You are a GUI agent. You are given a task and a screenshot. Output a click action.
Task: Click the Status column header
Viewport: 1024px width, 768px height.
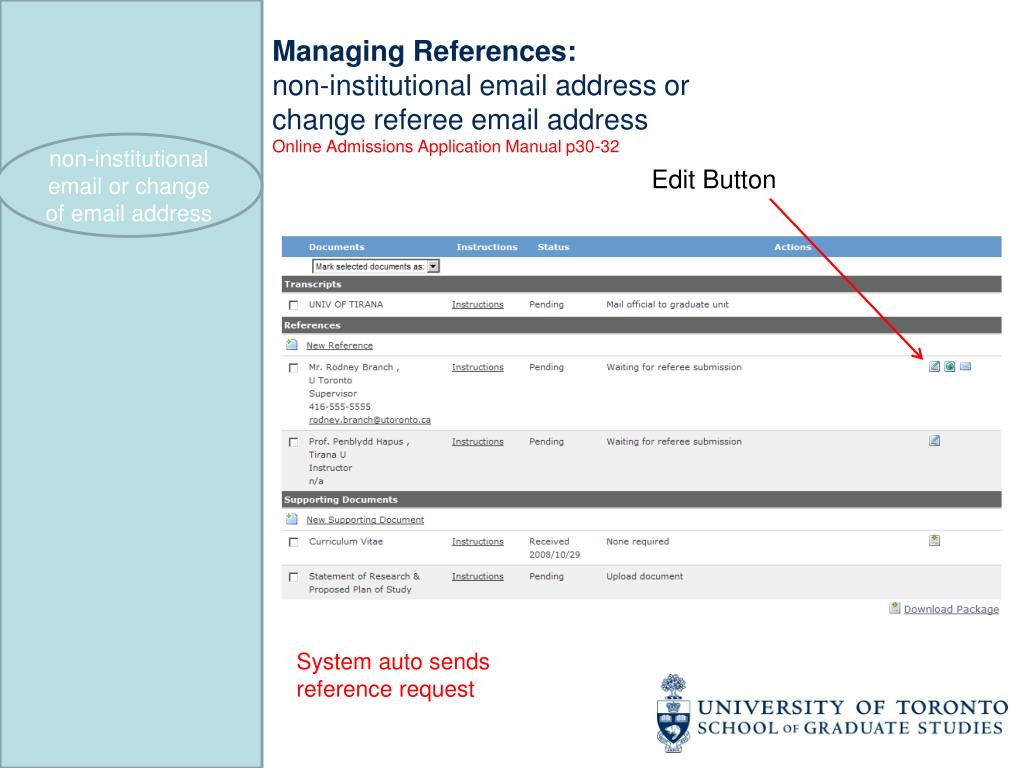[x=553, y=247]
